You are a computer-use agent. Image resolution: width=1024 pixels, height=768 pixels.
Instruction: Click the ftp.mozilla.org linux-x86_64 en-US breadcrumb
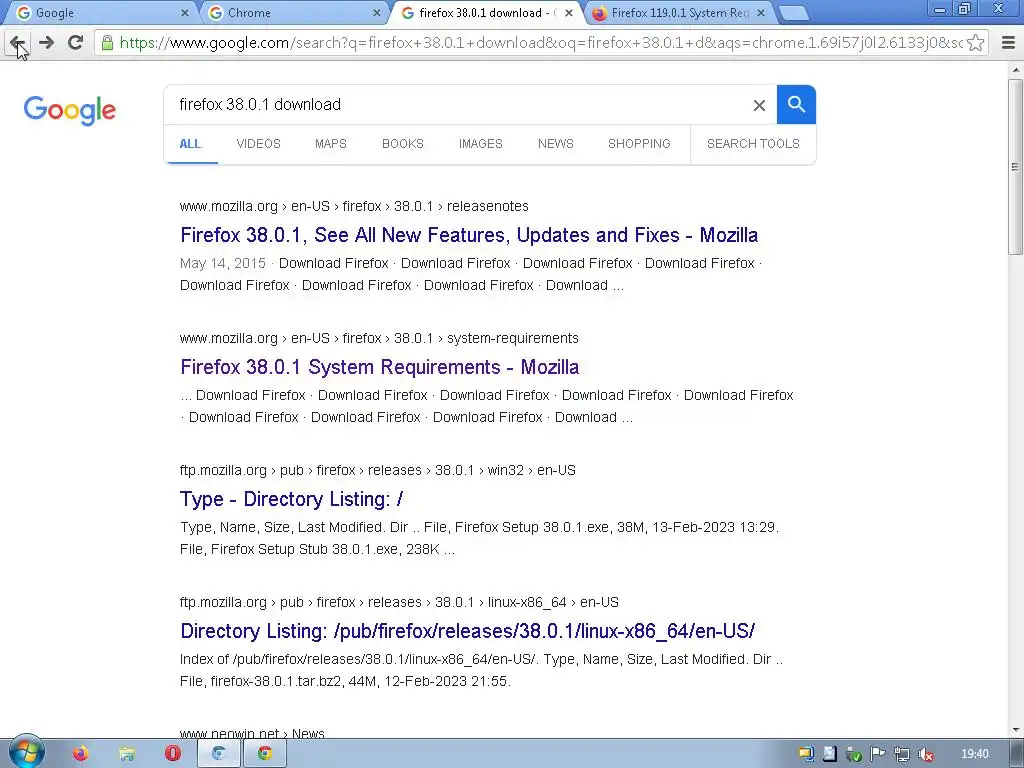pos(399,602)
